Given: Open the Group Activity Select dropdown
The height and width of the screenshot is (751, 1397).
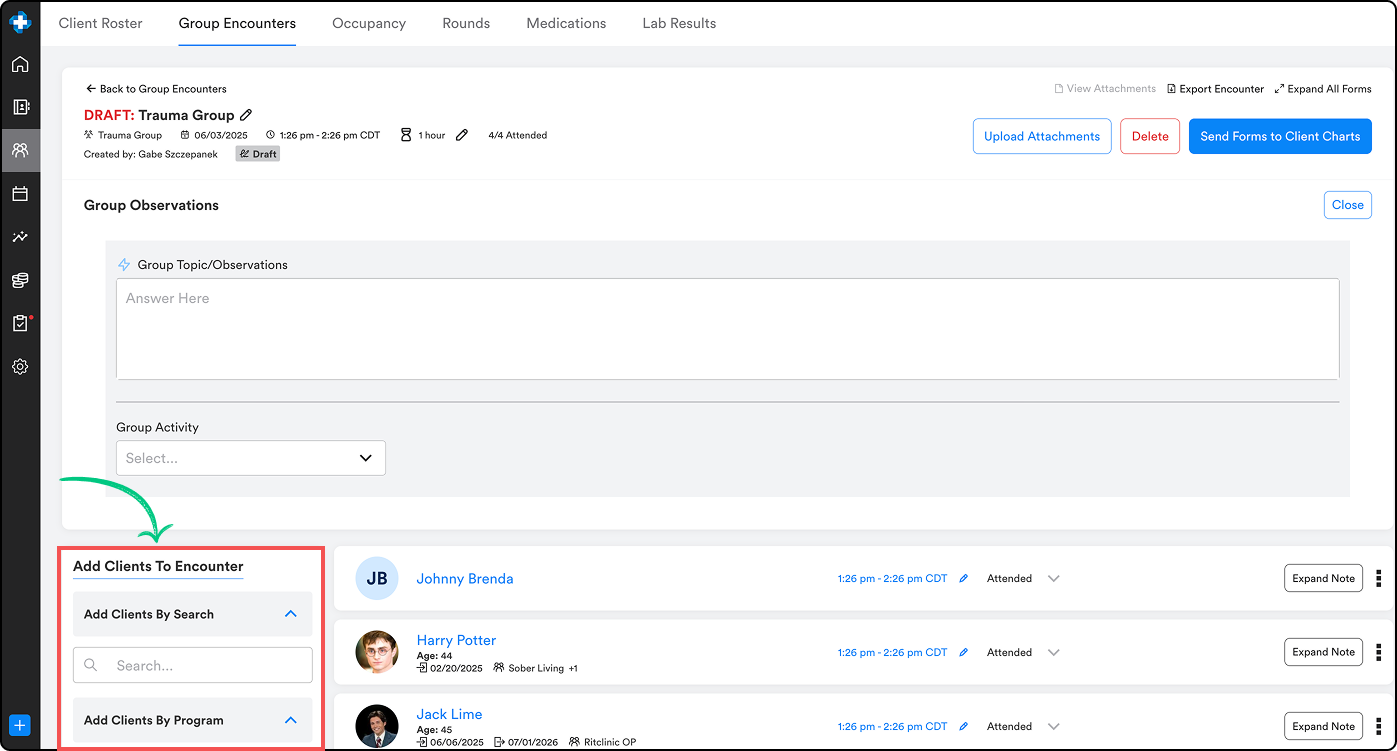Looking at the screenshot, I should (250, 457).
